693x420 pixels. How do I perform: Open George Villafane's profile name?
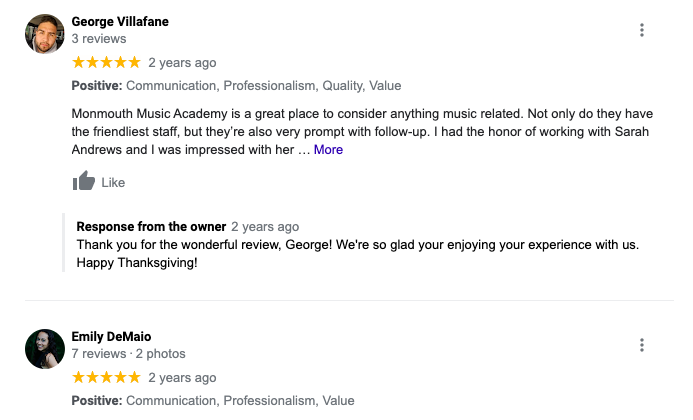[120, 21]
